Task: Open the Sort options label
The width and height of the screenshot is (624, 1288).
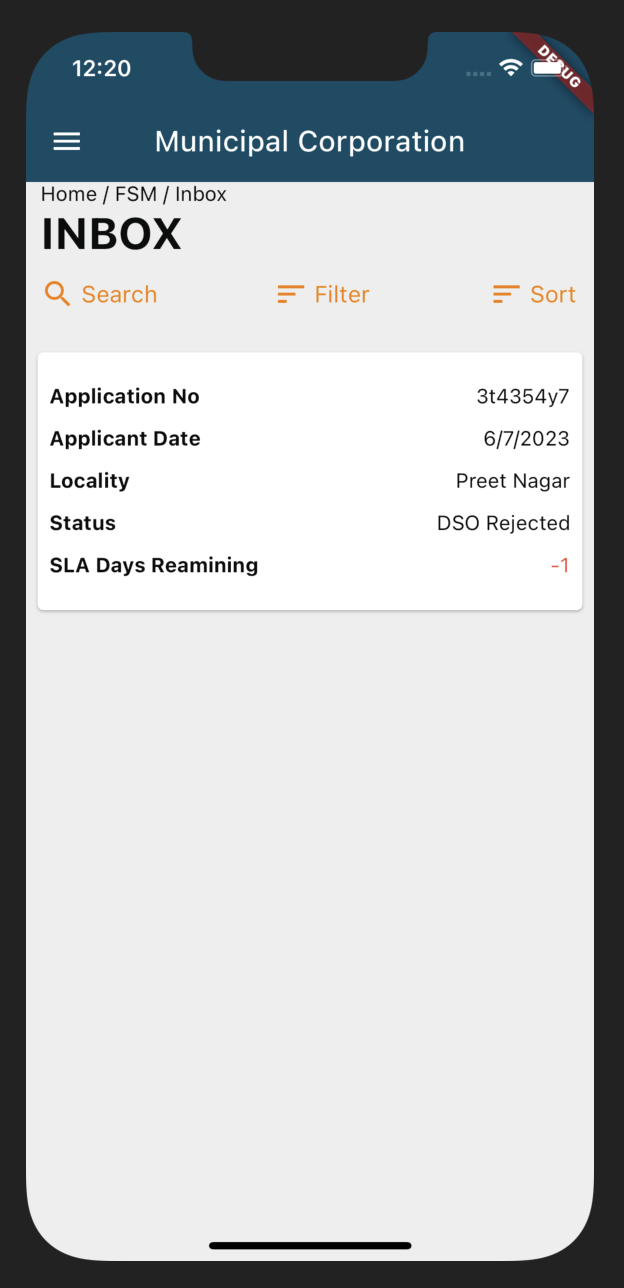Action: (x=553, y=294)
